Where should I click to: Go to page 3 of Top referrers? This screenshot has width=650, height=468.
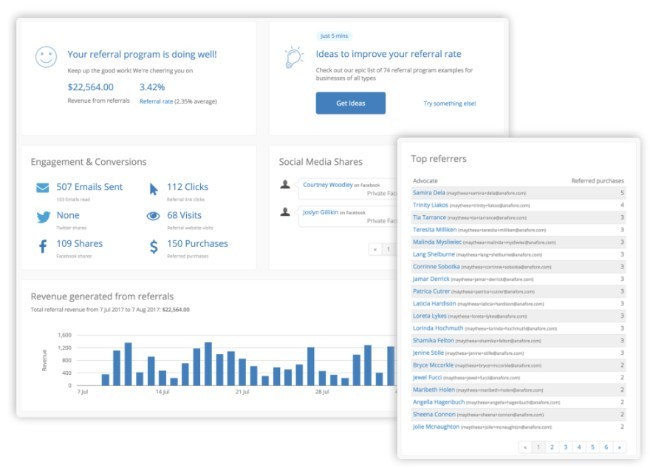tap(565, 447)
